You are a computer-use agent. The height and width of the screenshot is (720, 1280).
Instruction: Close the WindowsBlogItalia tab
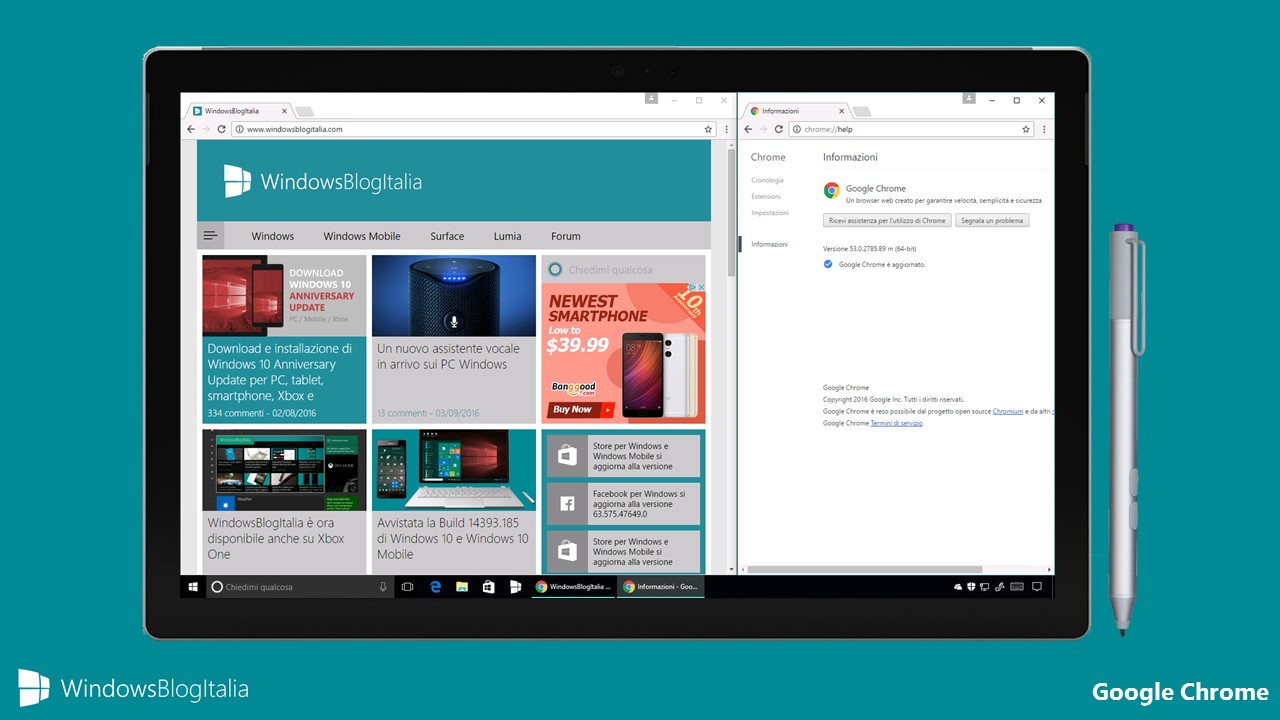tap(285, 111)
